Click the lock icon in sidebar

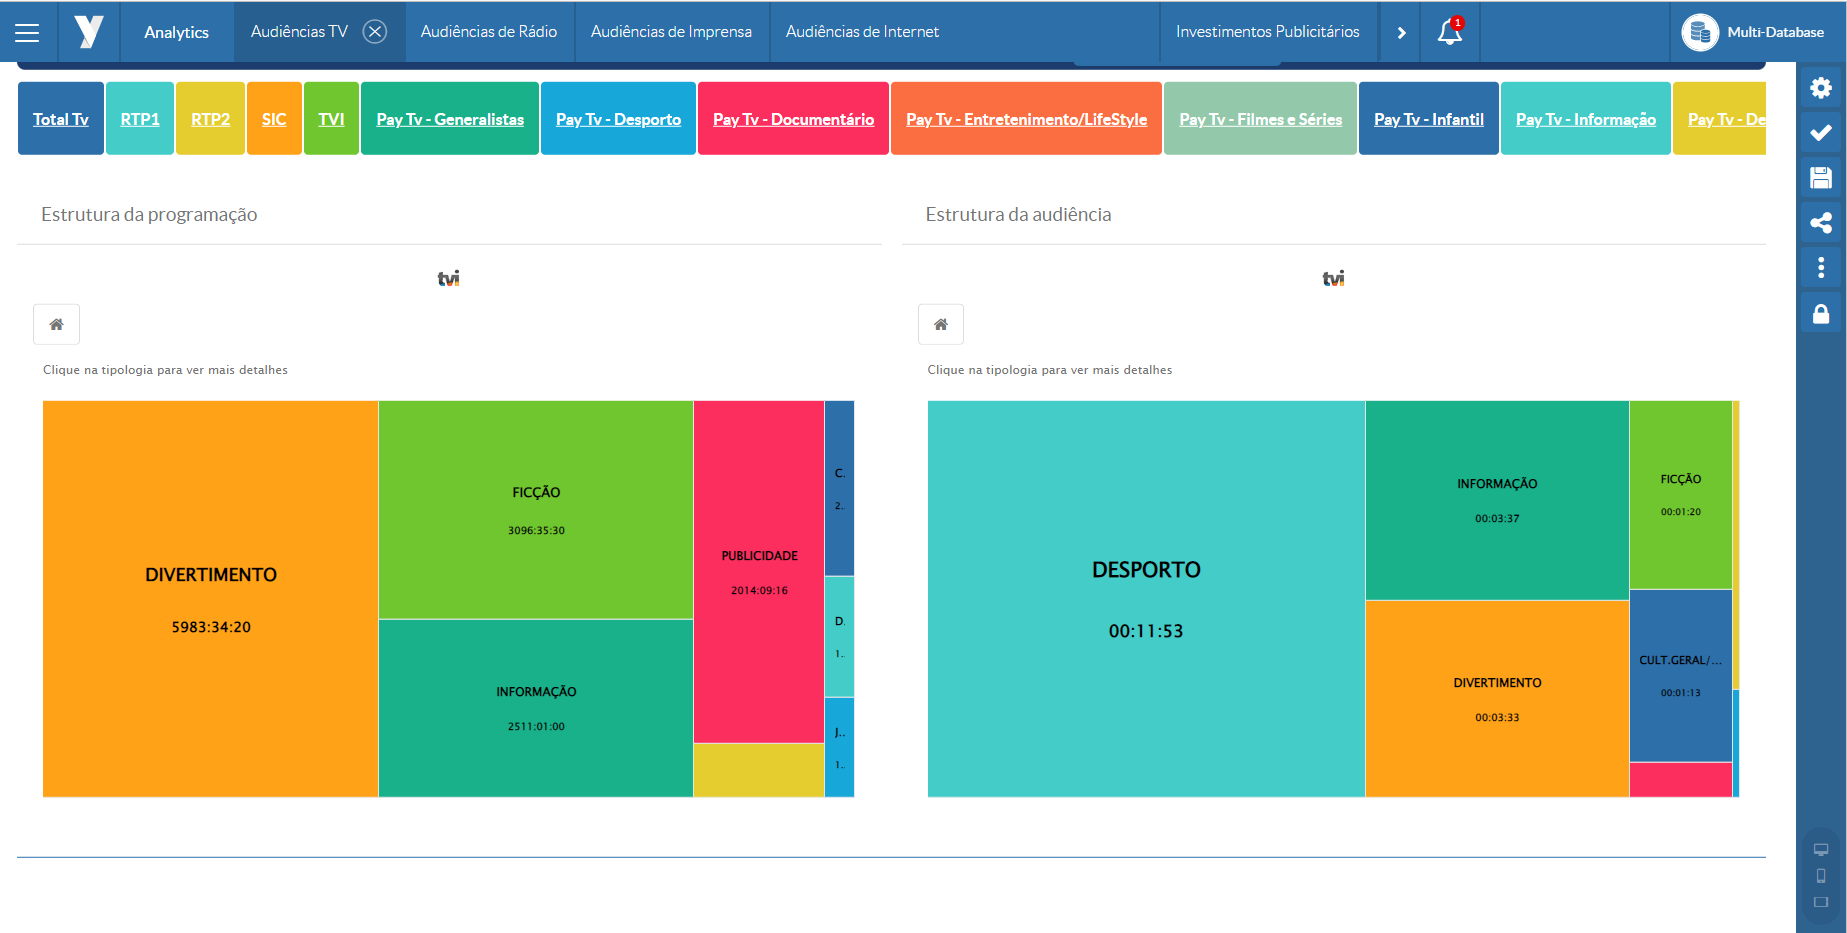[x=1820, y=314]
